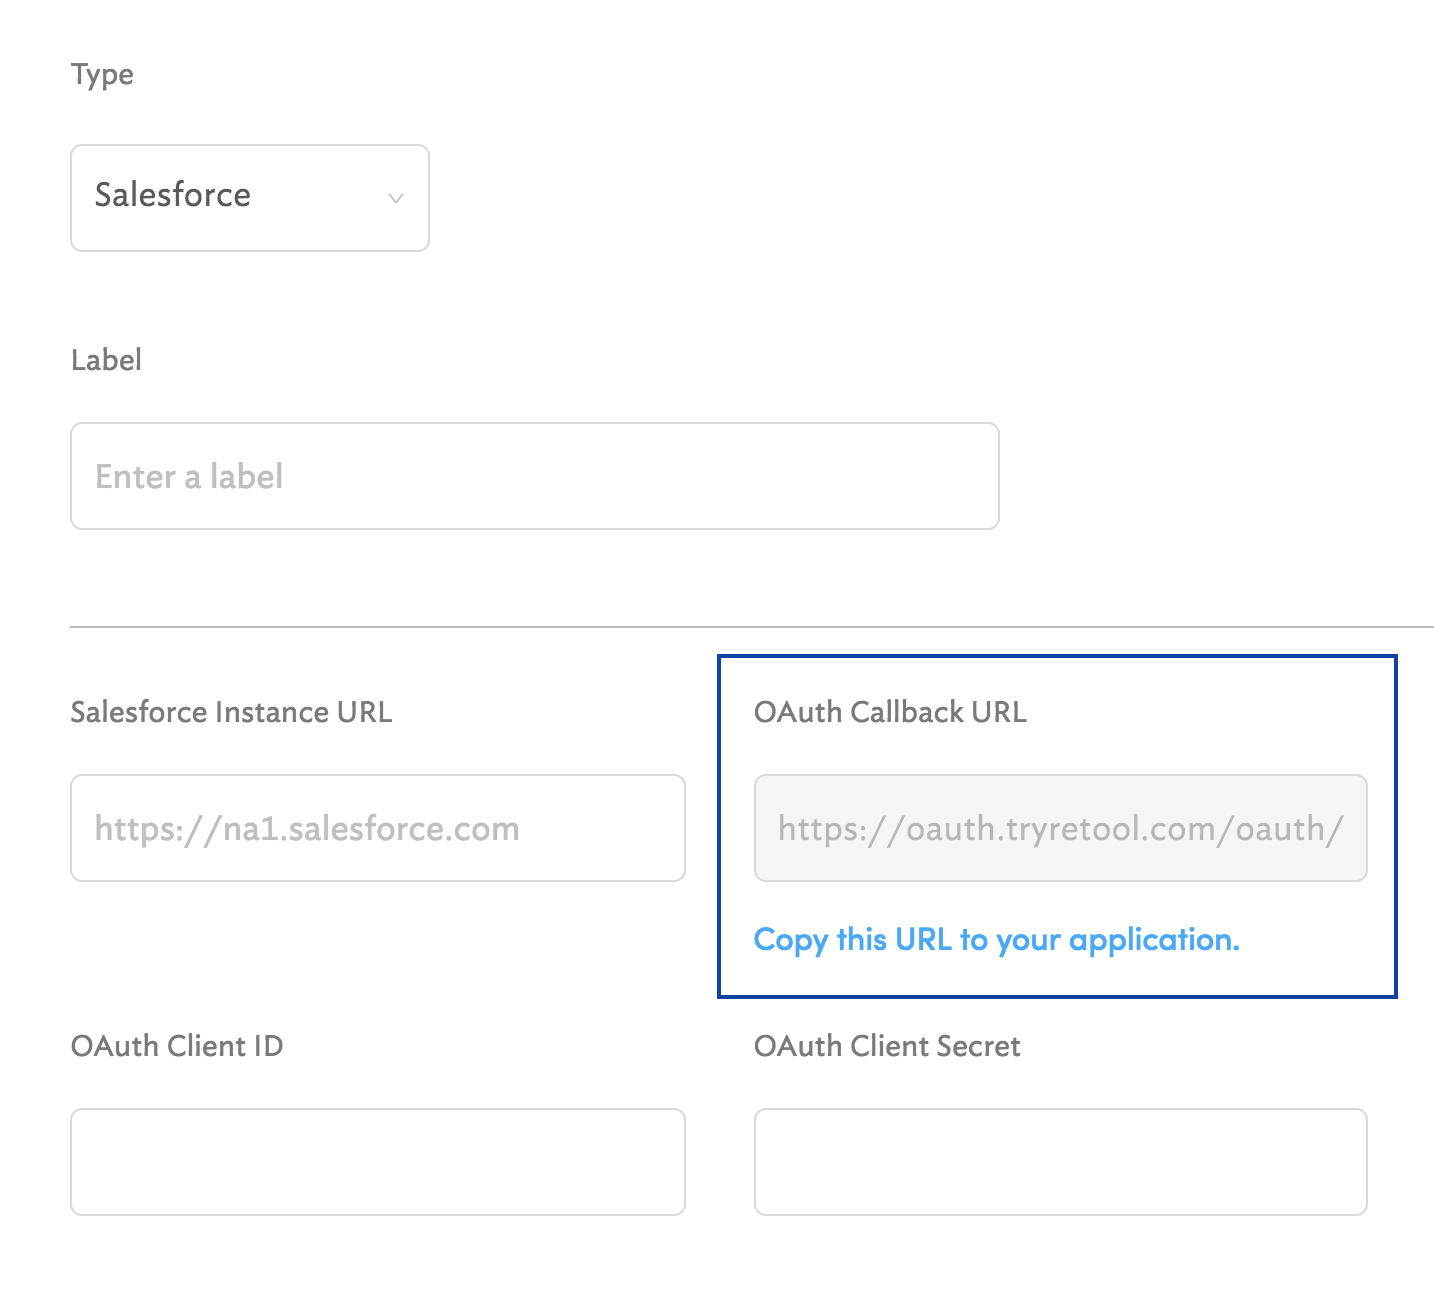
Task: Focus the OAuth Client ID field
Action: 378,1162
